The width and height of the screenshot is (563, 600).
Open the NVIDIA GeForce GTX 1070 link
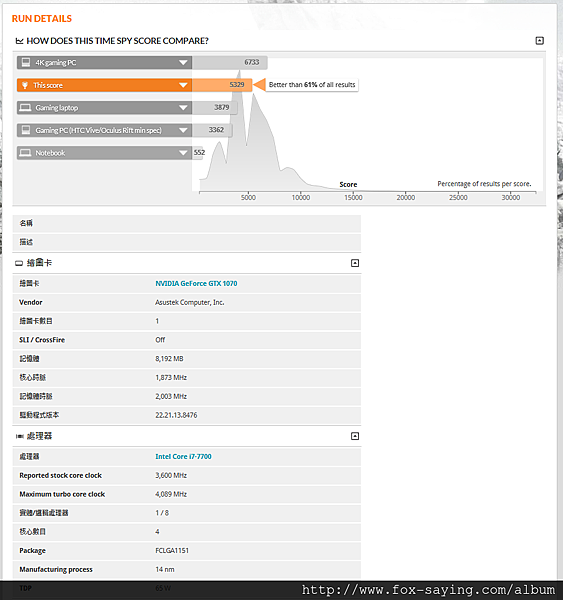196,284
